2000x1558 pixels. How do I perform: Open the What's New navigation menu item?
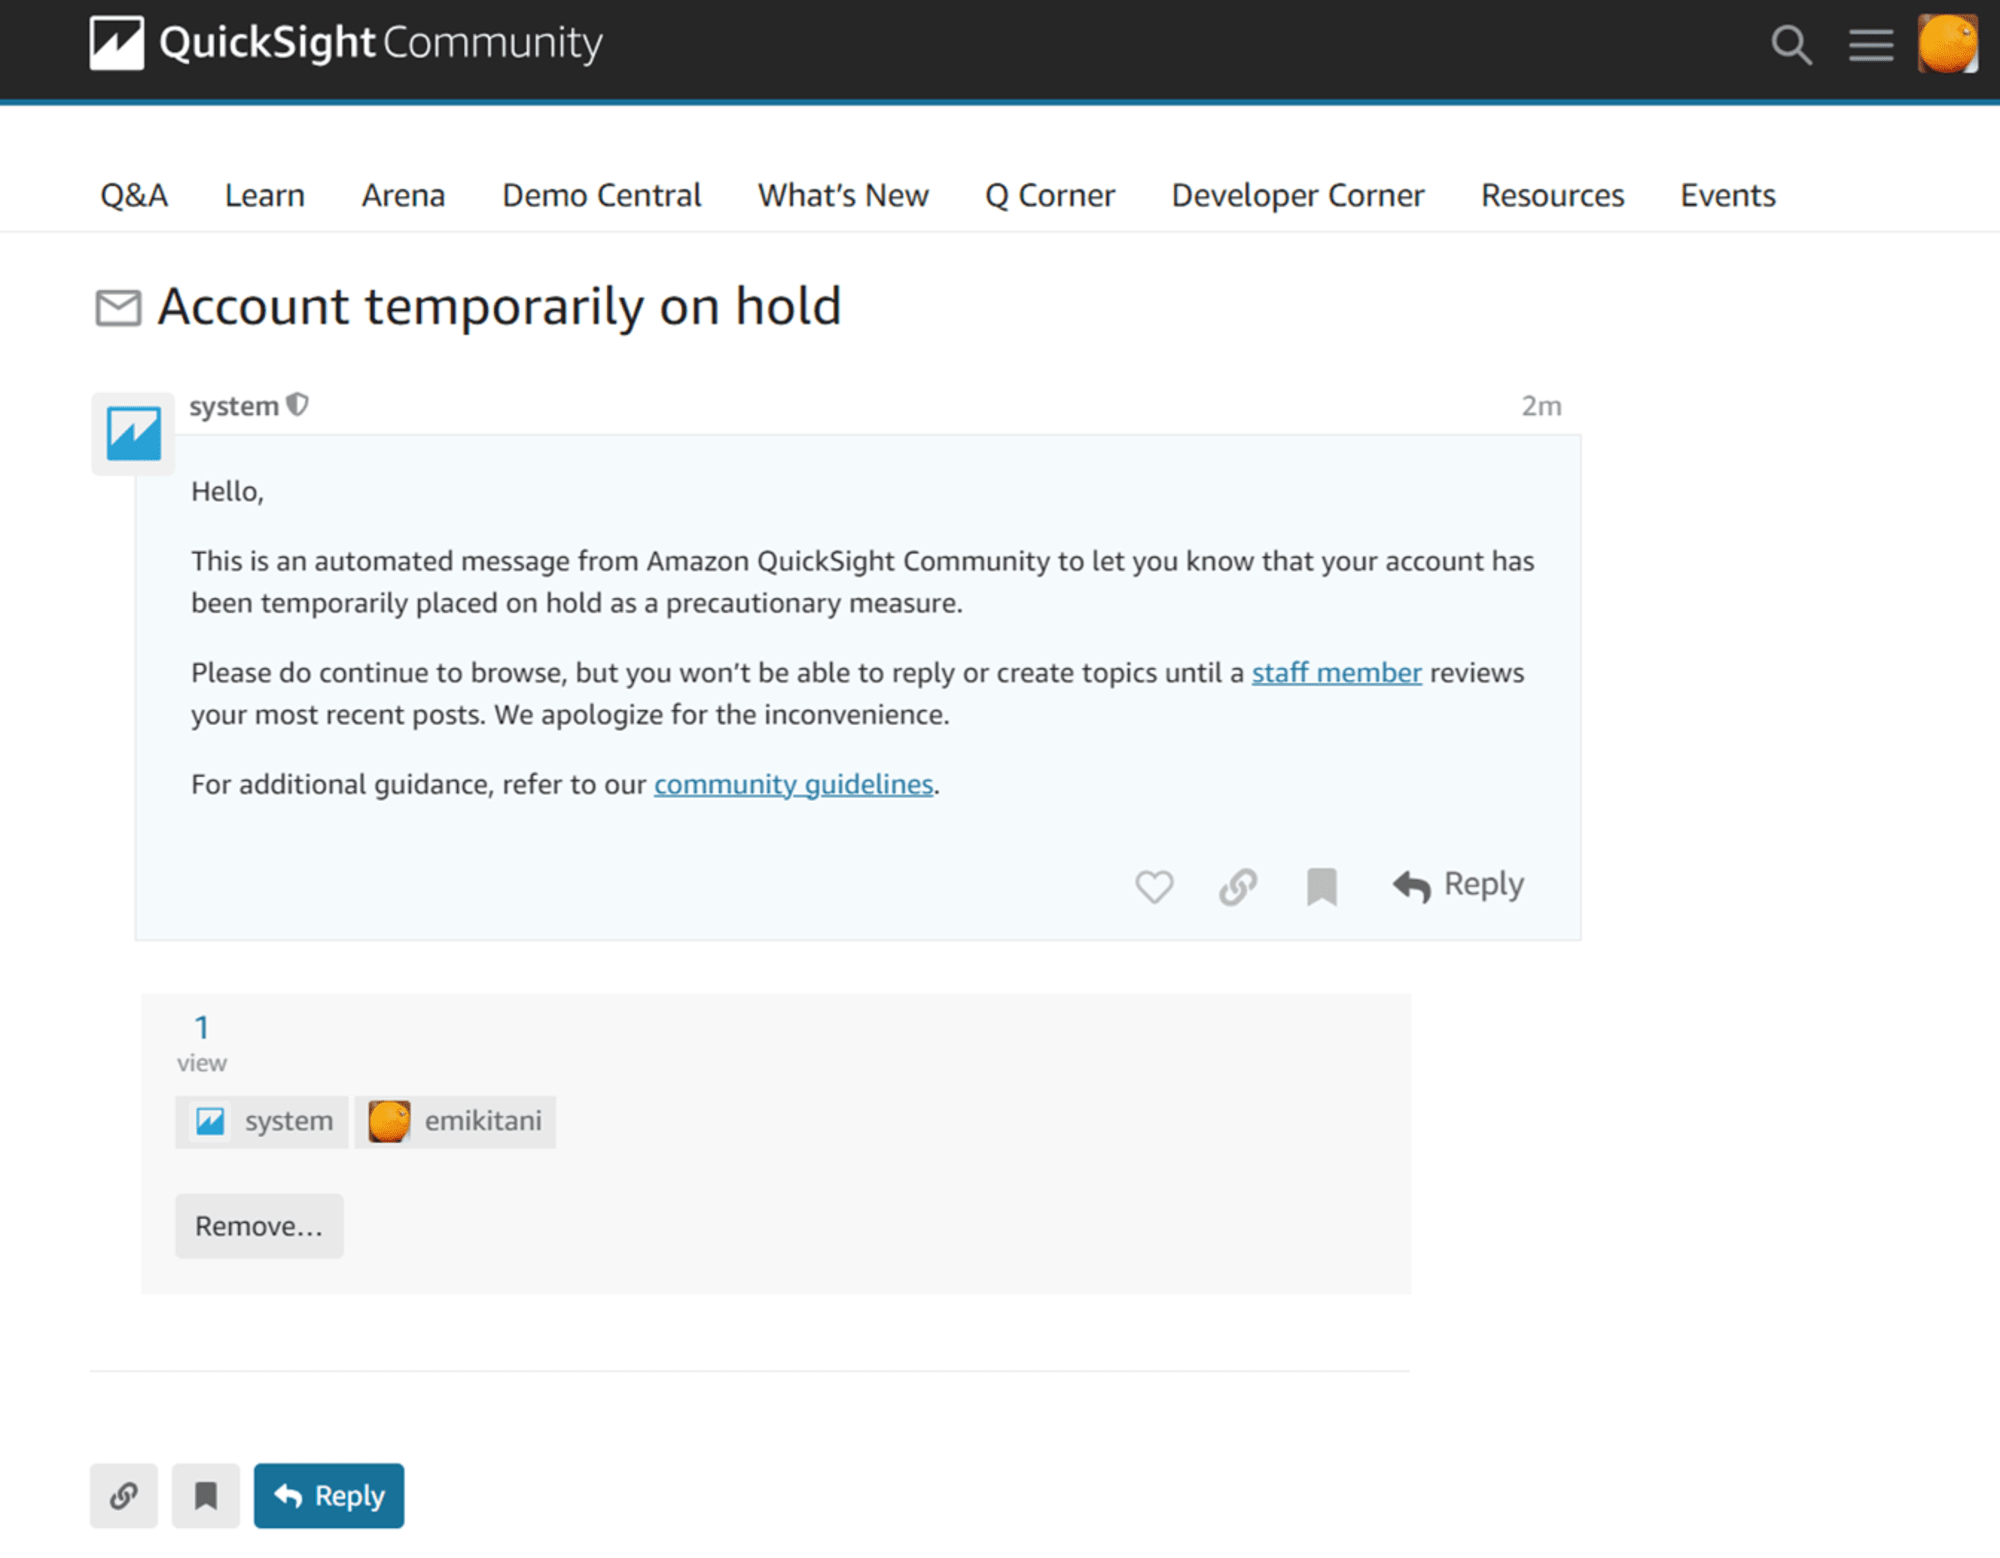(x=844, y=193)
